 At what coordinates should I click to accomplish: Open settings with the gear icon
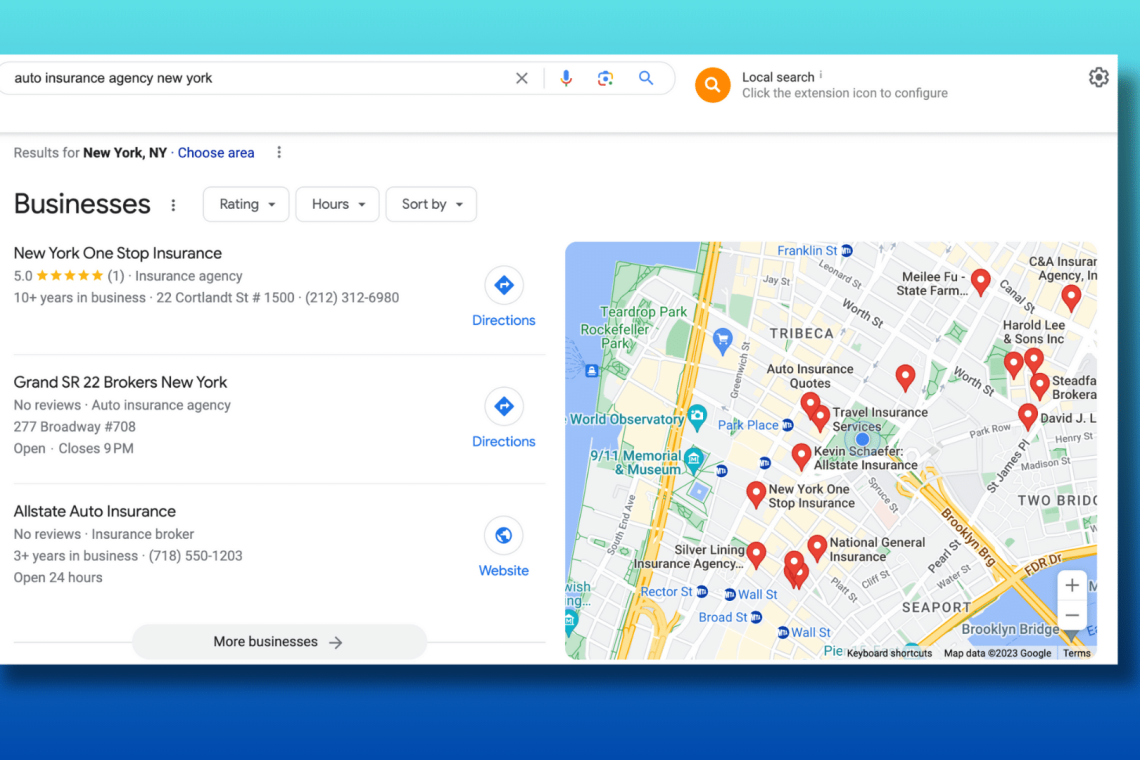pos(1098,77)
